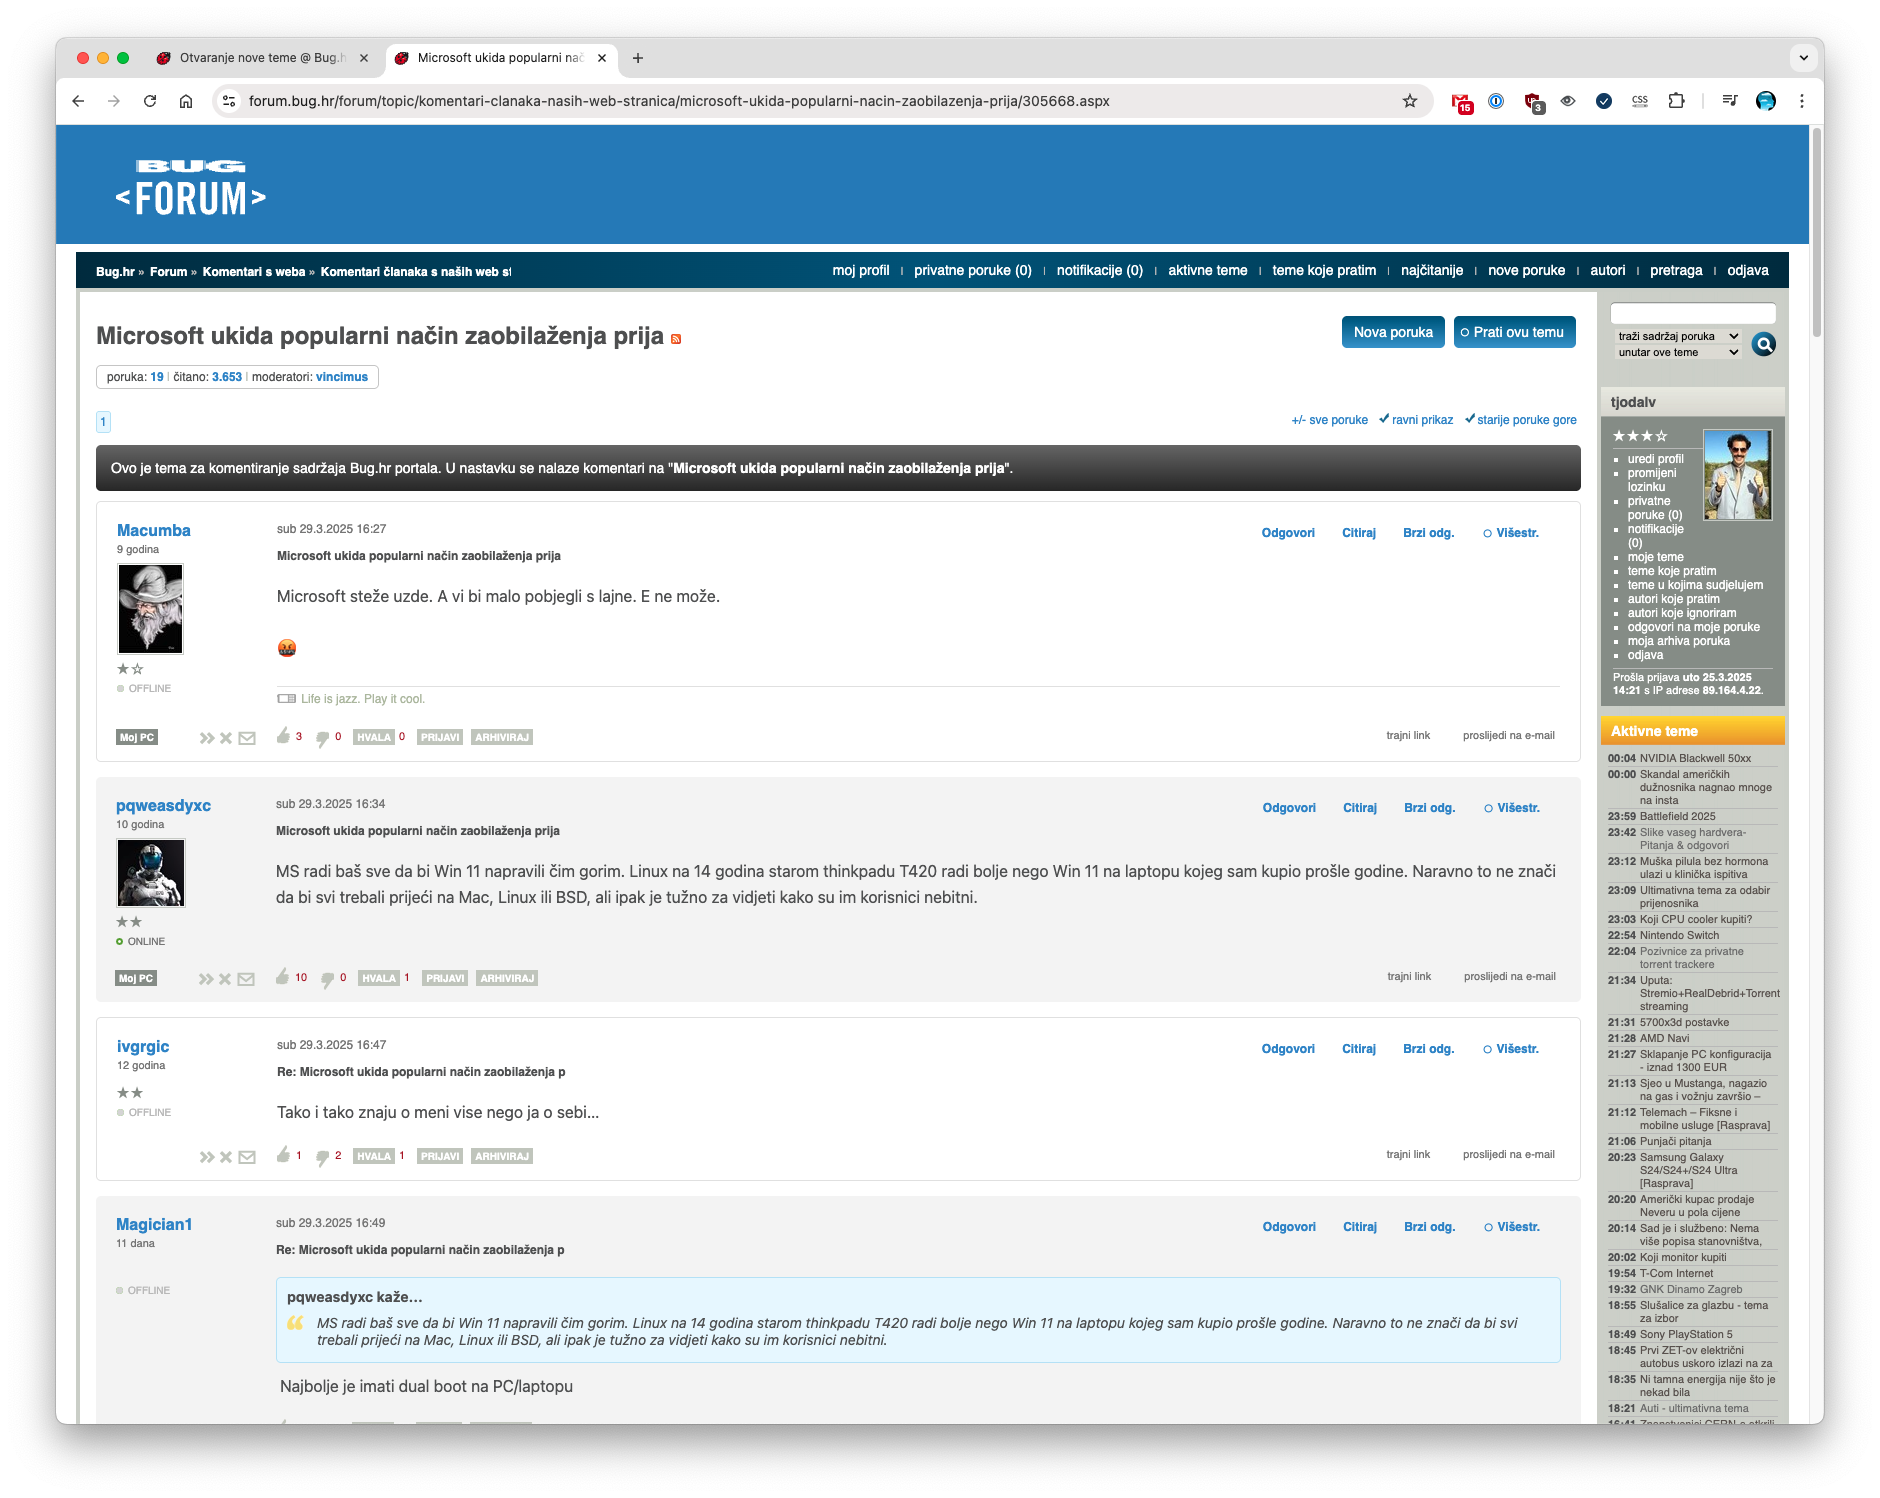Go to browser home page

186,101
